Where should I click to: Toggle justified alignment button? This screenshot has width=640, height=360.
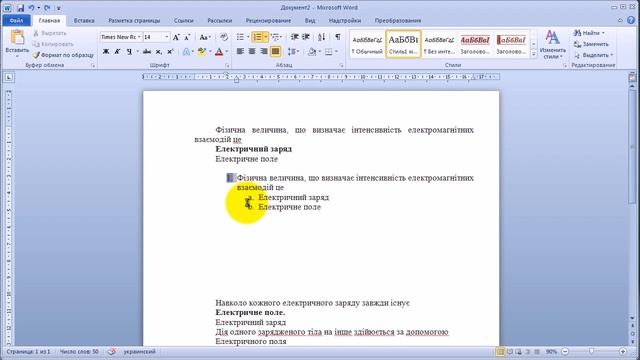point(276,51)
